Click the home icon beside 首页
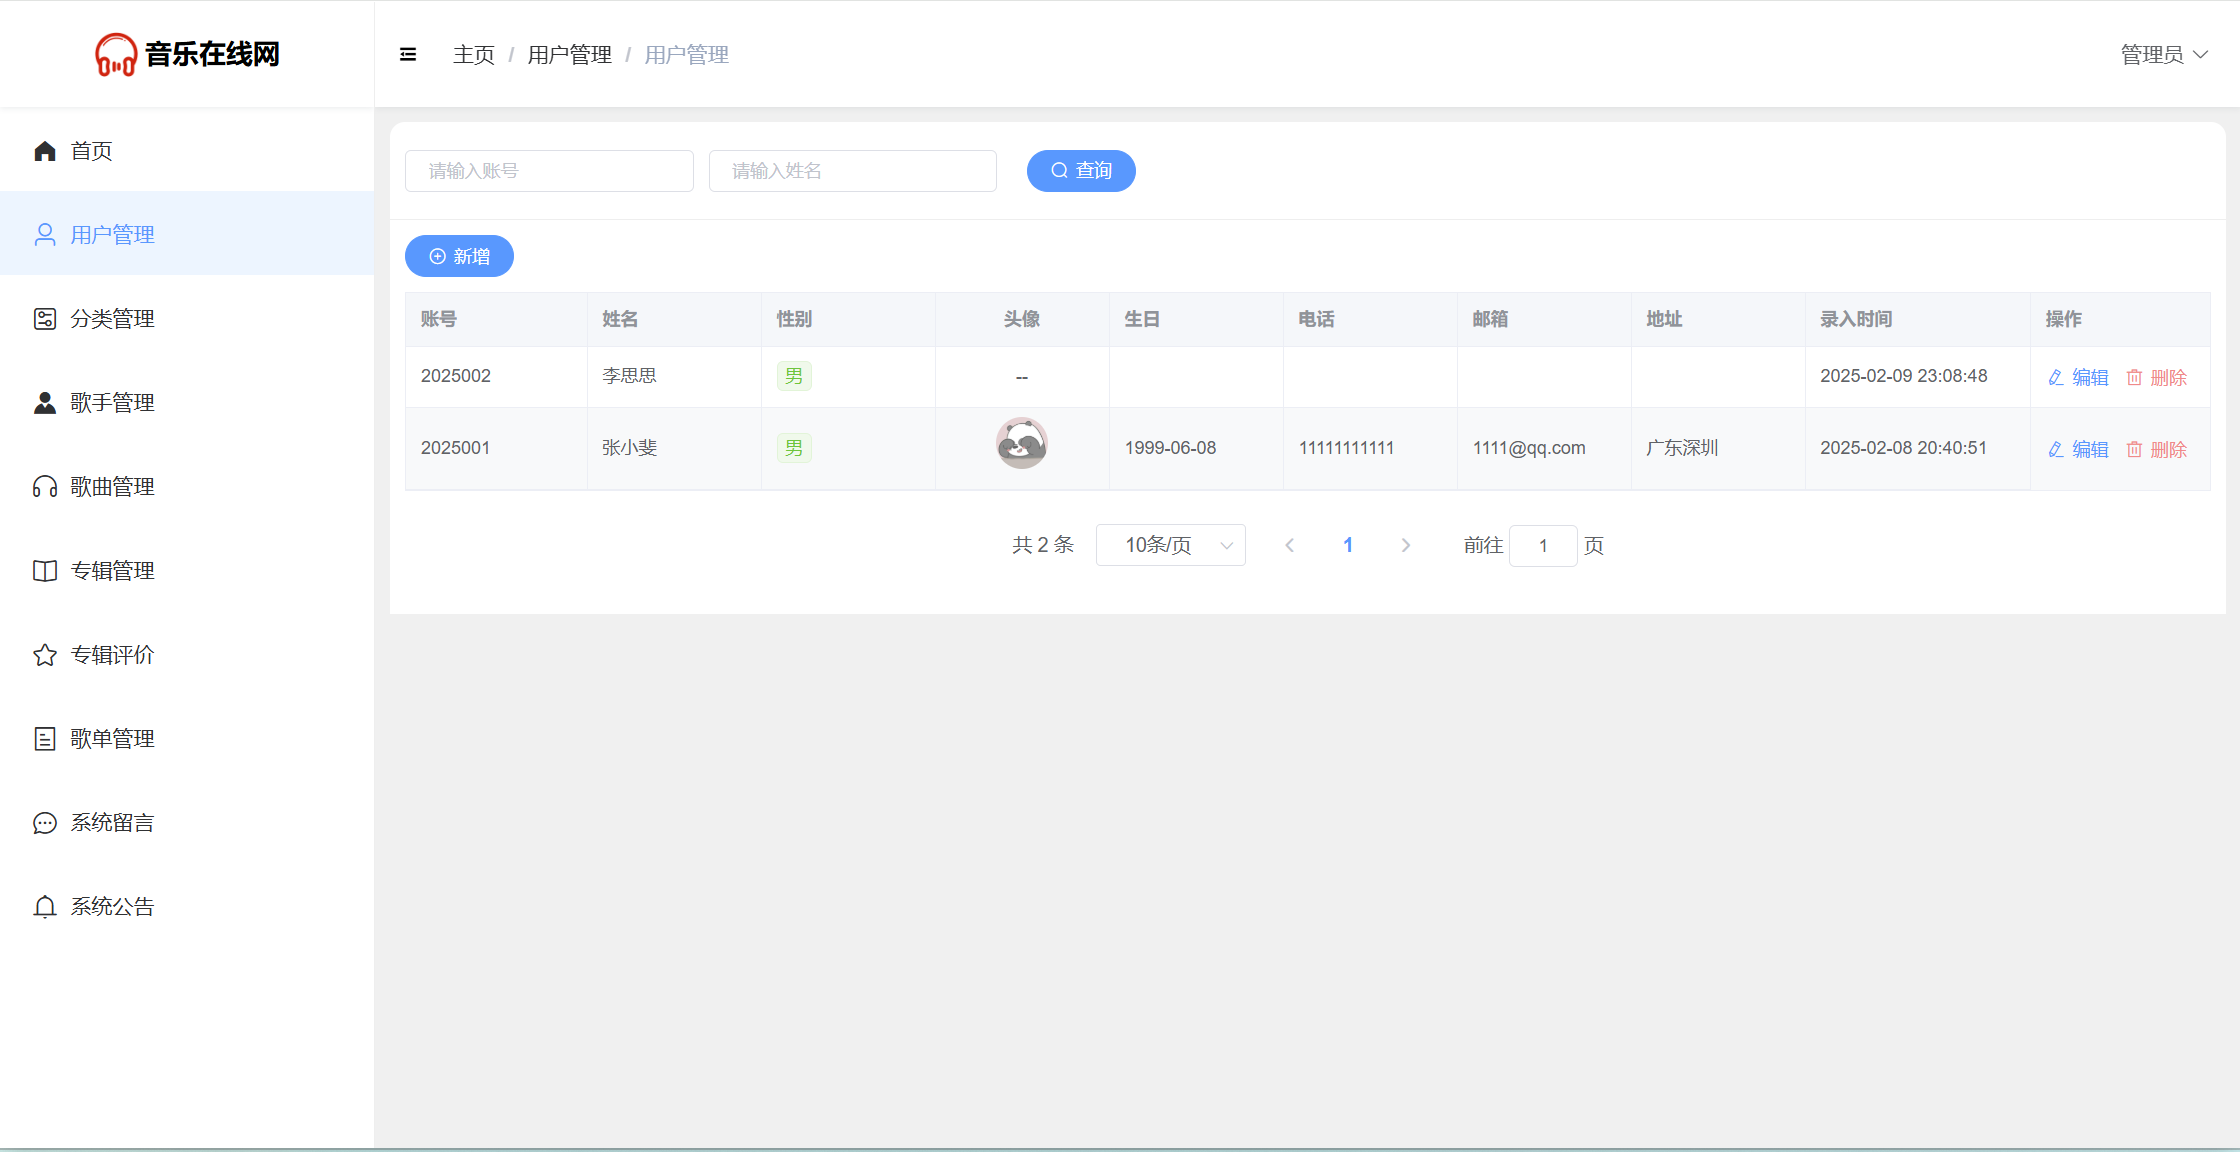 (x=45, y=151)
